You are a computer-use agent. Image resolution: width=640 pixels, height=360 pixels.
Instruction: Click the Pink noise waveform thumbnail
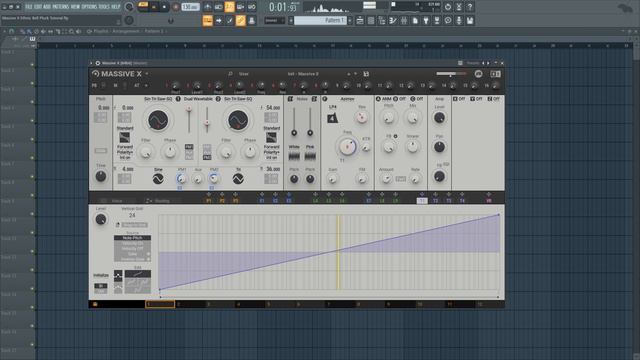coord(310,156)
